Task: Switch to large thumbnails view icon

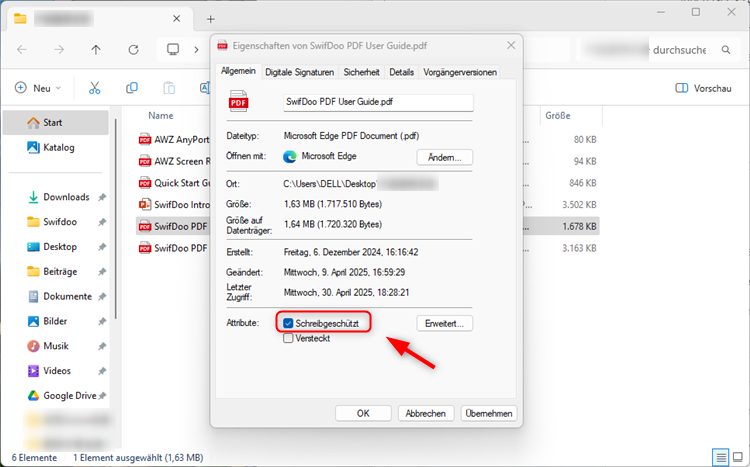Action: pyautogui.click(x=738, y=457)
